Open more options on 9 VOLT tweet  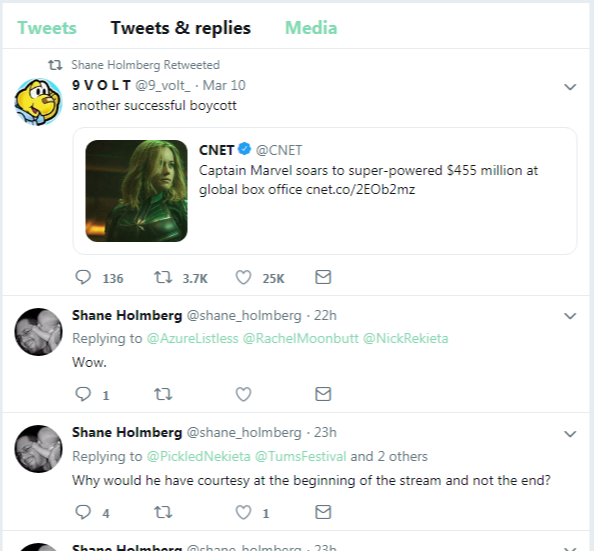(570, 87)
